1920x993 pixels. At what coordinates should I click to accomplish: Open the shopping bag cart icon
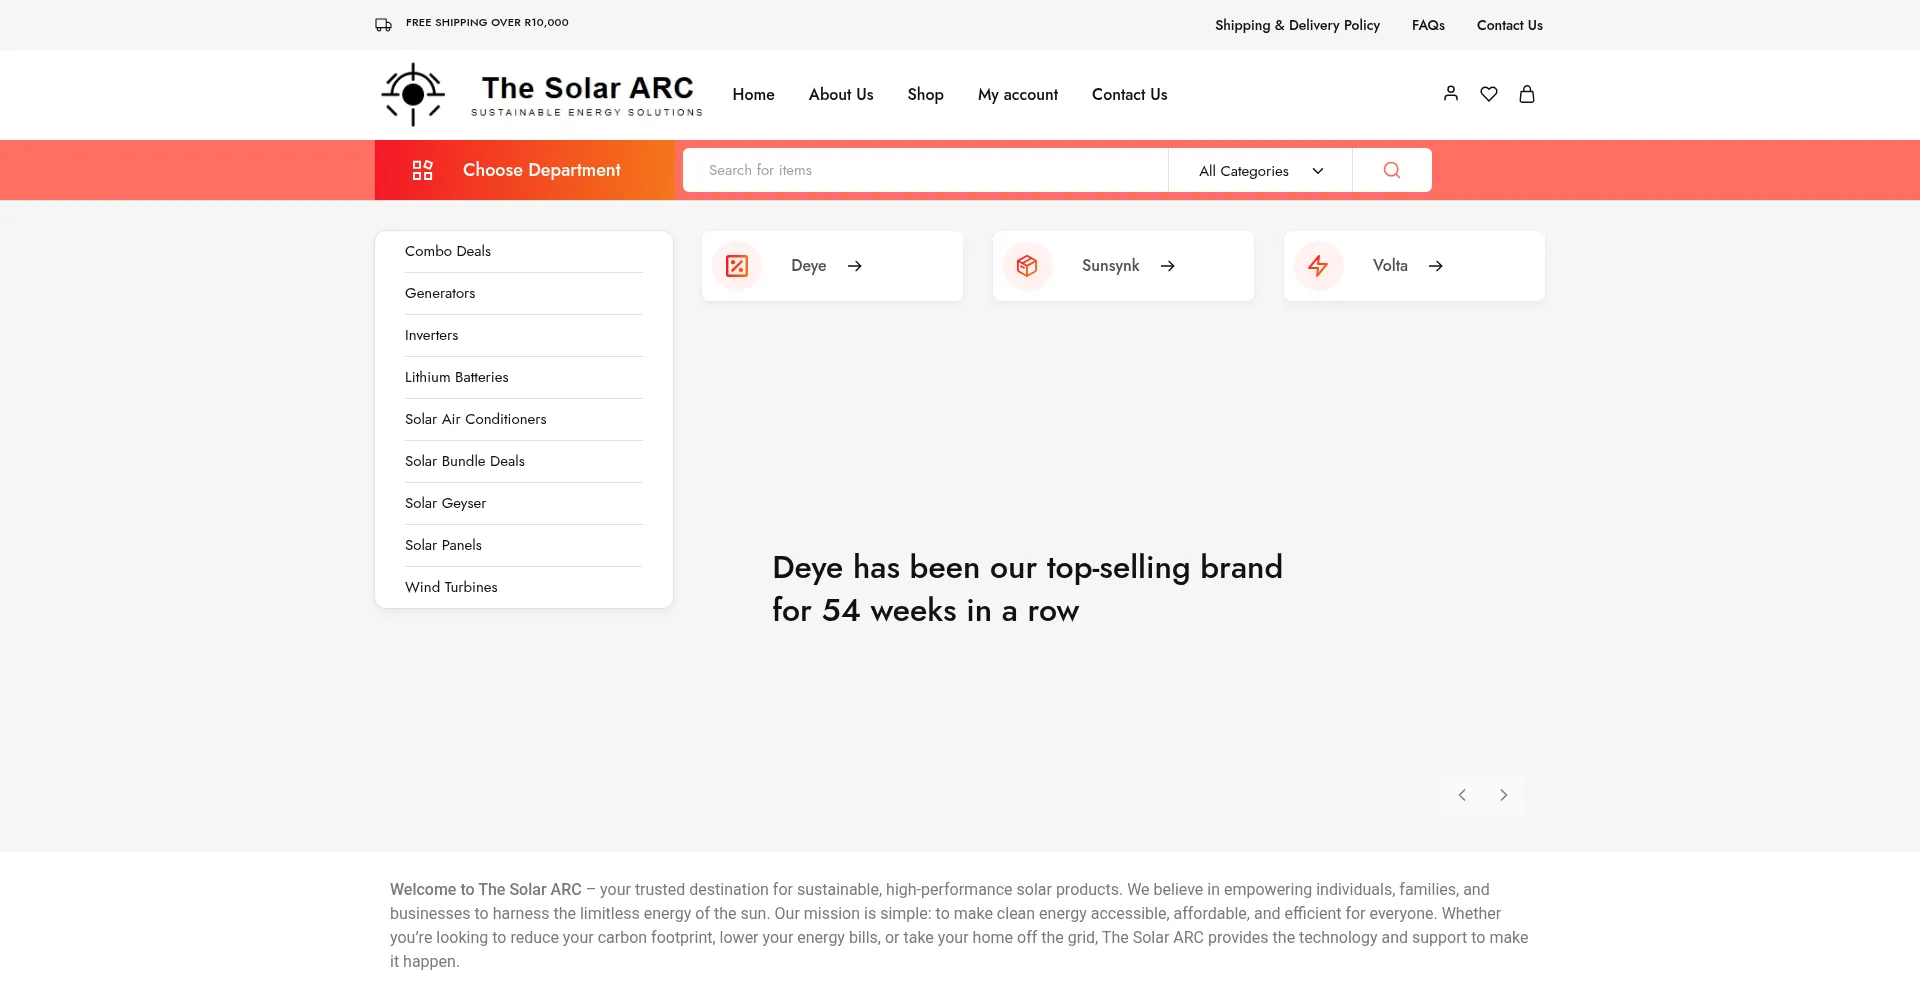tap(1526, 94)
